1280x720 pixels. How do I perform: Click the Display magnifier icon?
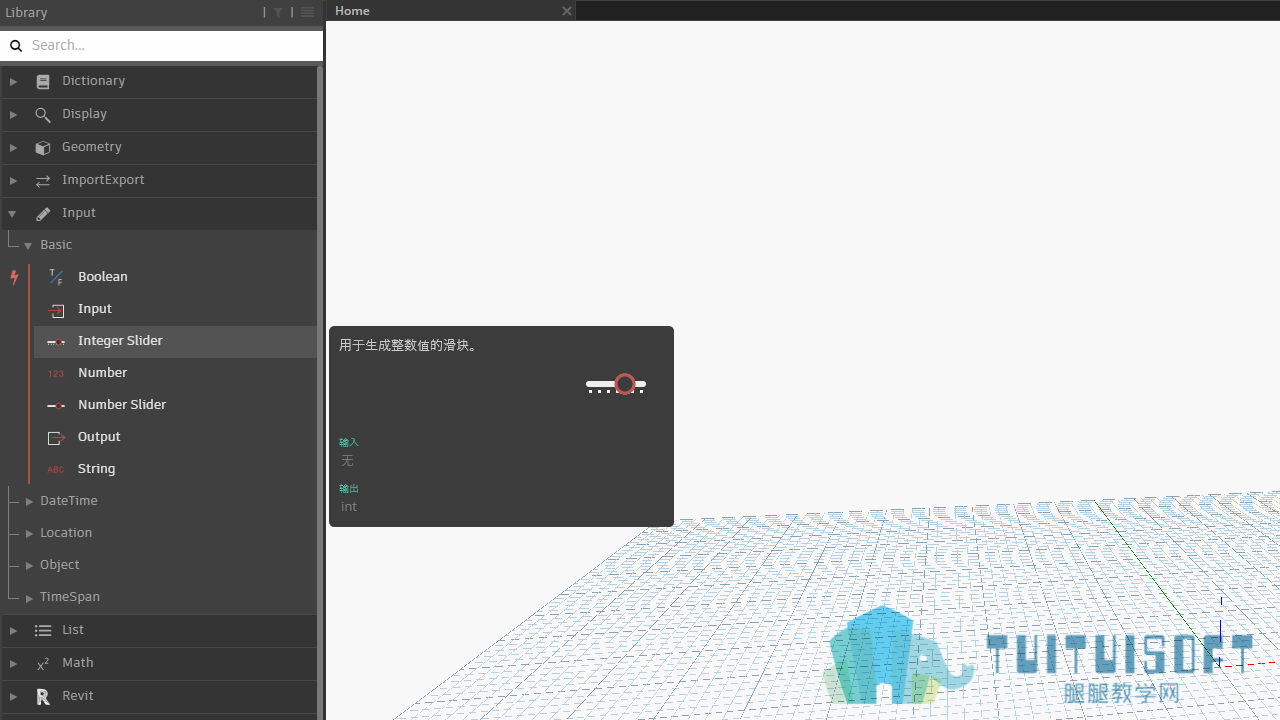point(43,115)
